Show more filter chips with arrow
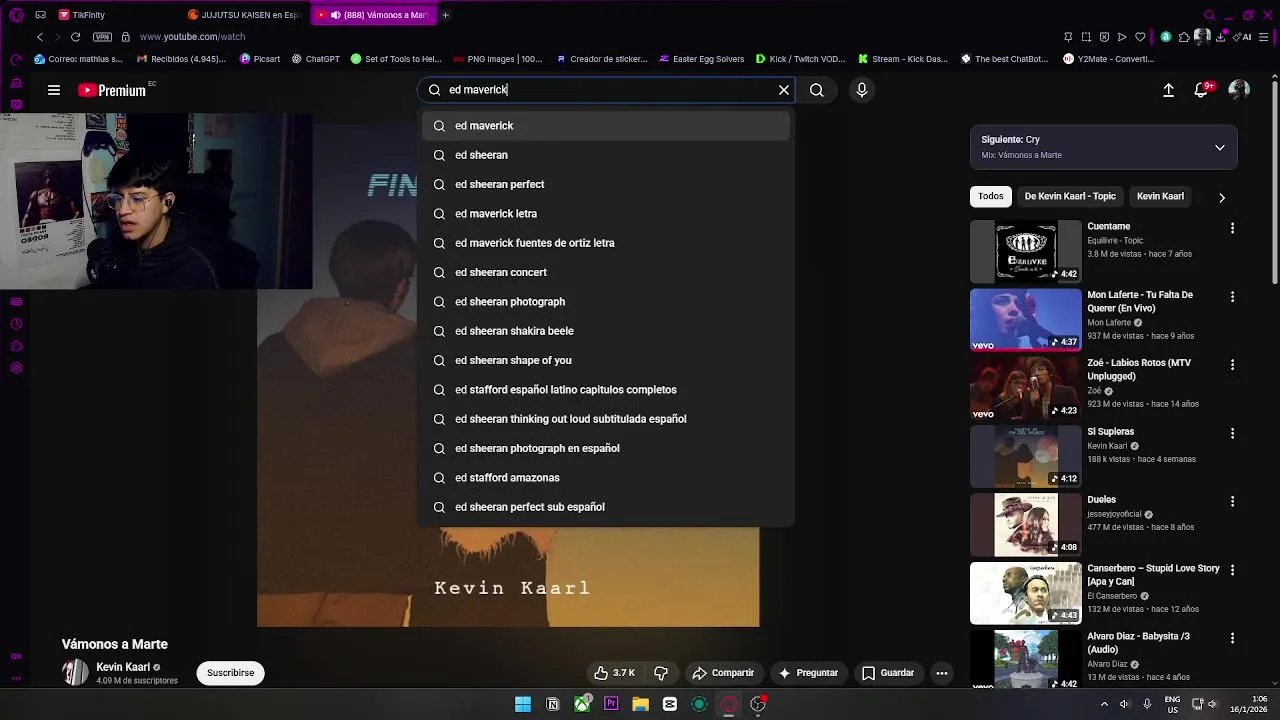 pyautogui.click(x=1221, y=197)
